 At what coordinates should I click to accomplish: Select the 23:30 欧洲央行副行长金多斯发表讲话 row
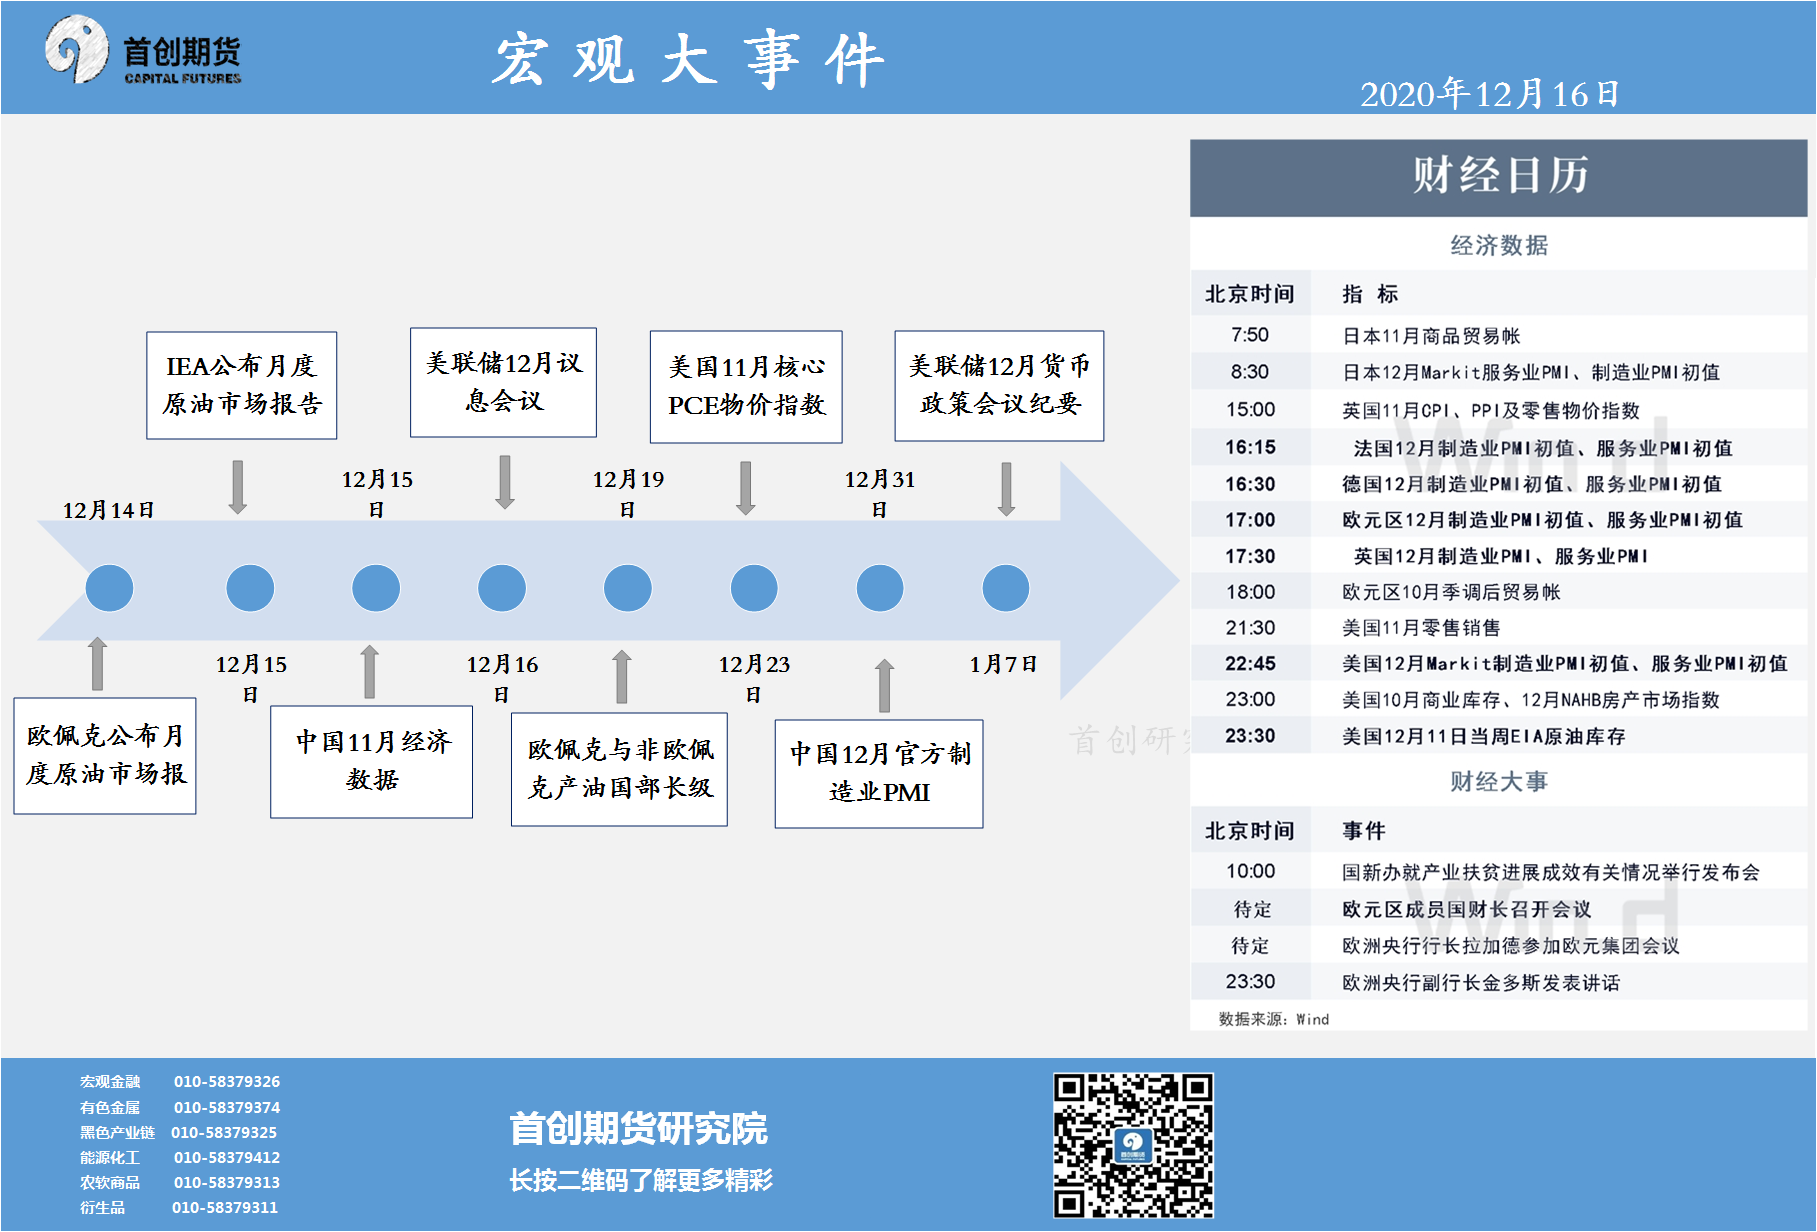[1498, 982]
